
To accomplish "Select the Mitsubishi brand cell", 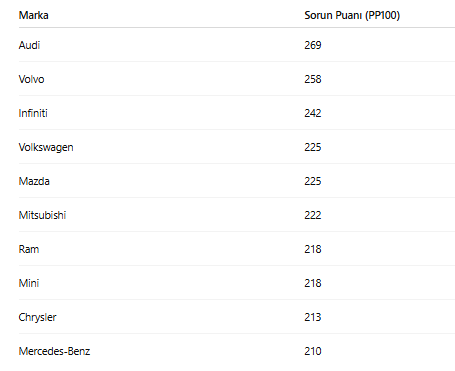I will click(x=42, y=215).
